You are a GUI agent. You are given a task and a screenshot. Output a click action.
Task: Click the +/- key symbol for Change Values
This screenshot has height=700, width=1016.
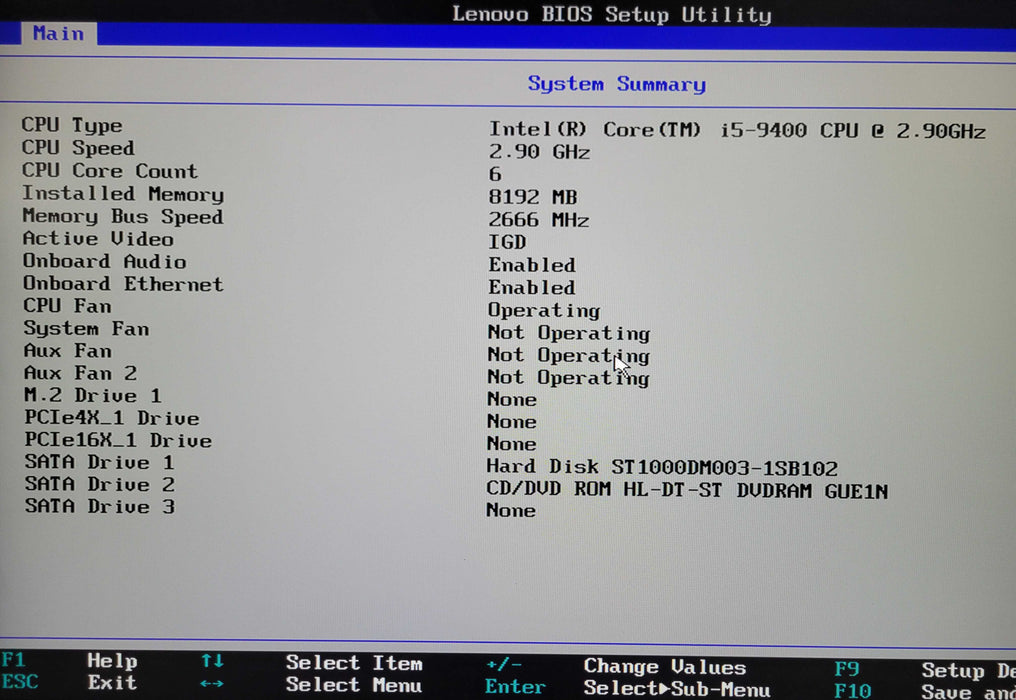tap(504, 664)
